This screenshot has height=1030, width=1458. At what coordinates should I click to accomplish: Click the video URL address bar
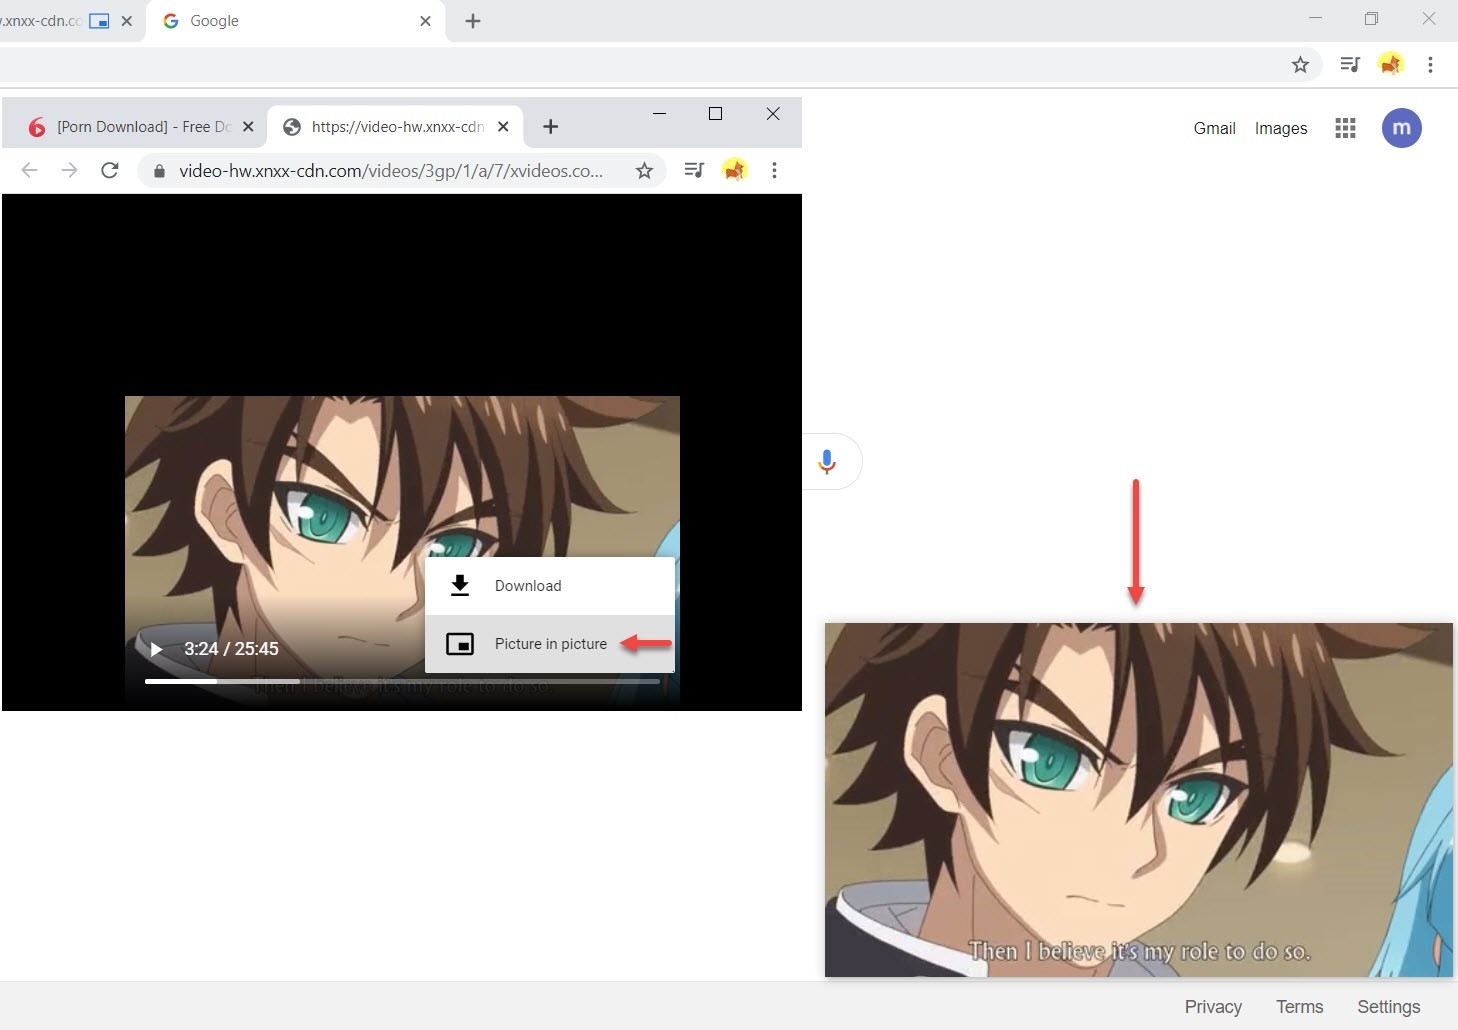390,171
